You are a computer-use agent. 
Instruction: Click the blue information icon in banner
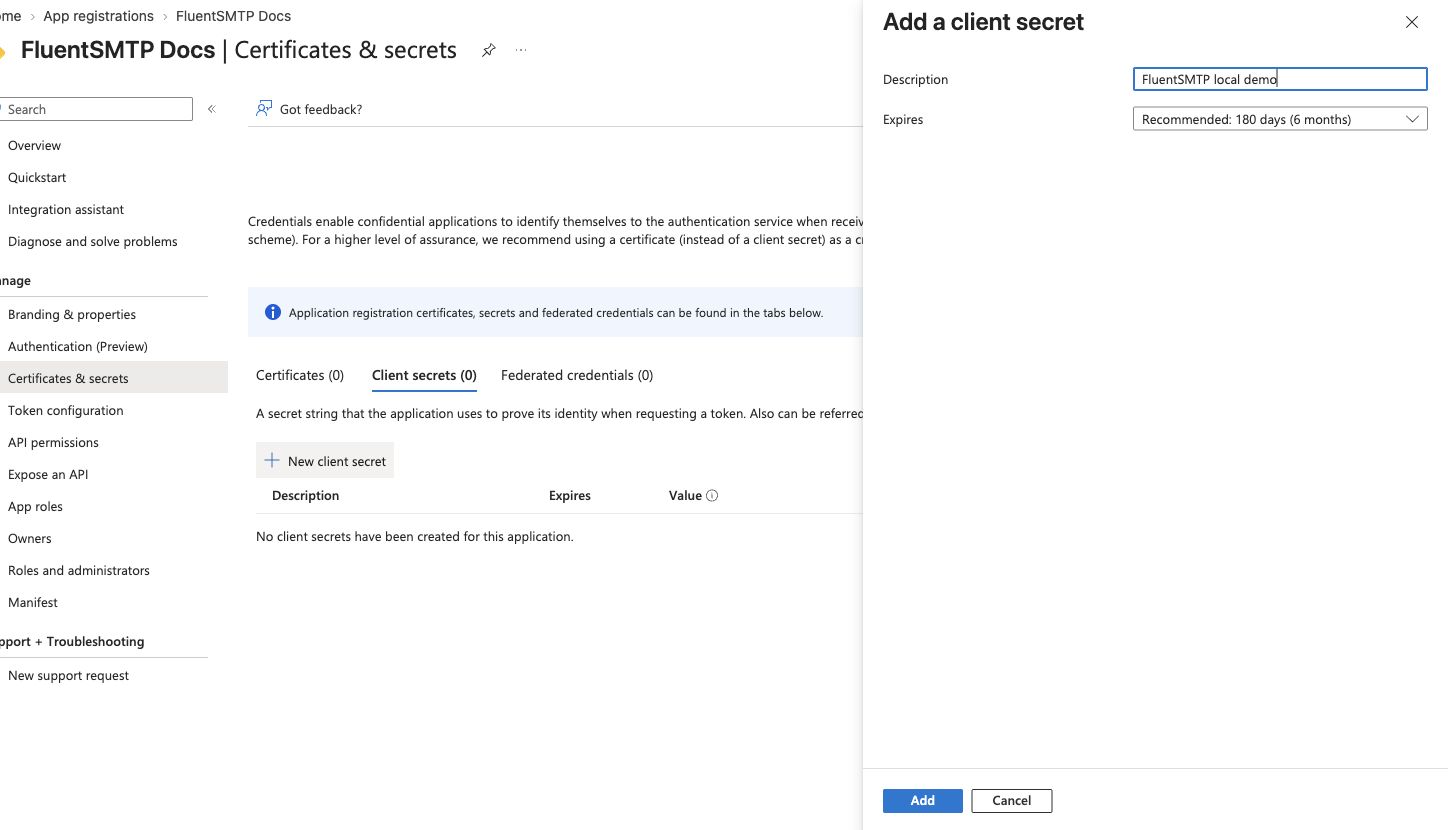(x=273, y=312)
